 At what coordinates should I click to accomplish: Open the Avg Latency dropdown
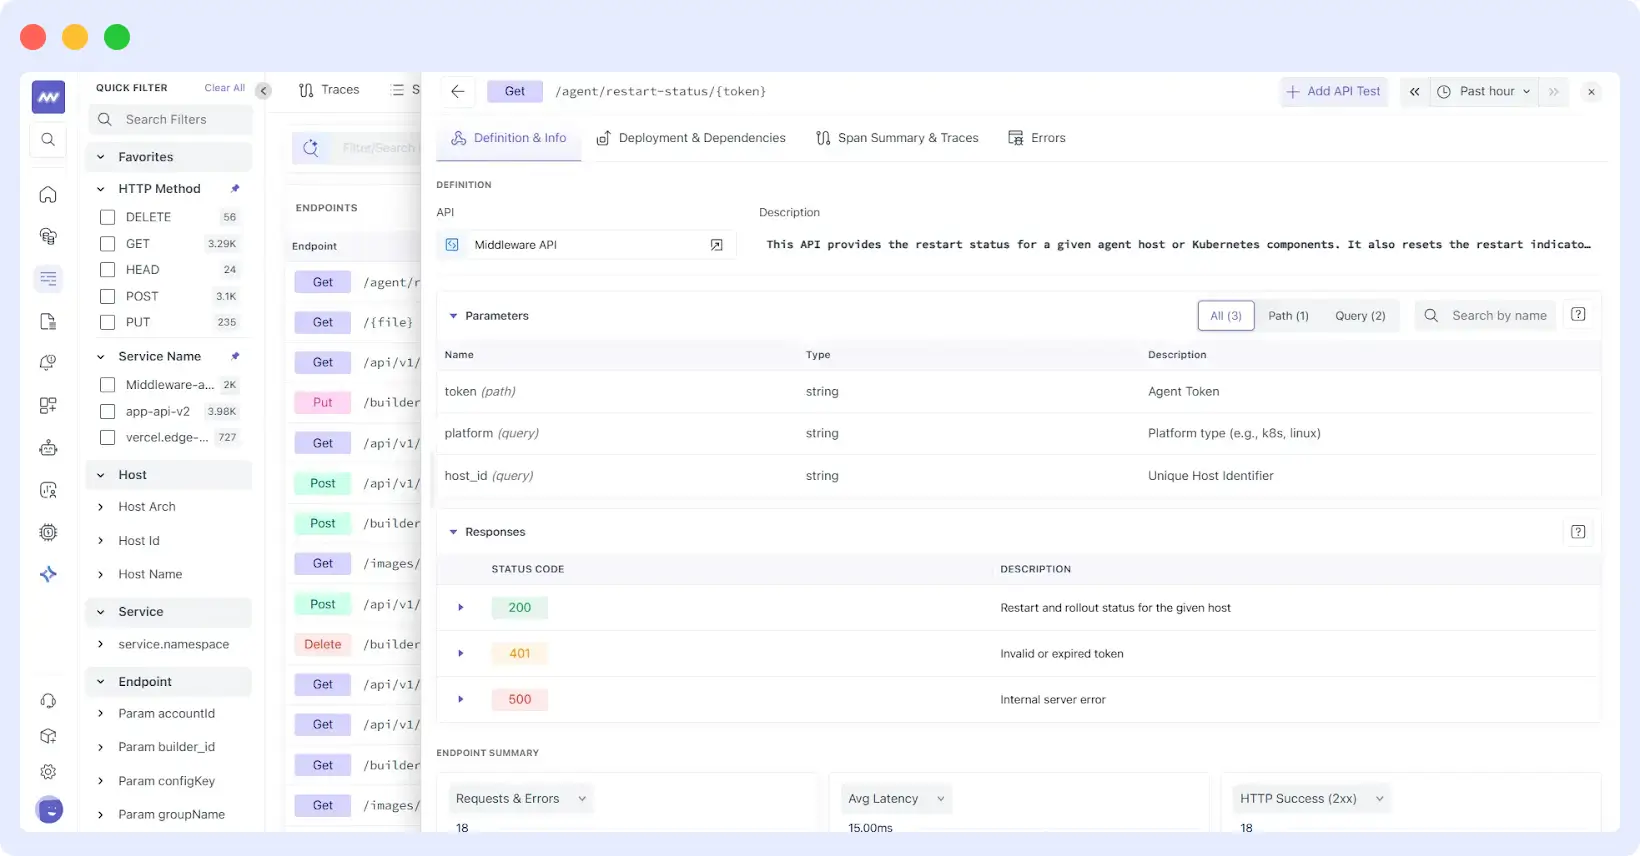896,799
